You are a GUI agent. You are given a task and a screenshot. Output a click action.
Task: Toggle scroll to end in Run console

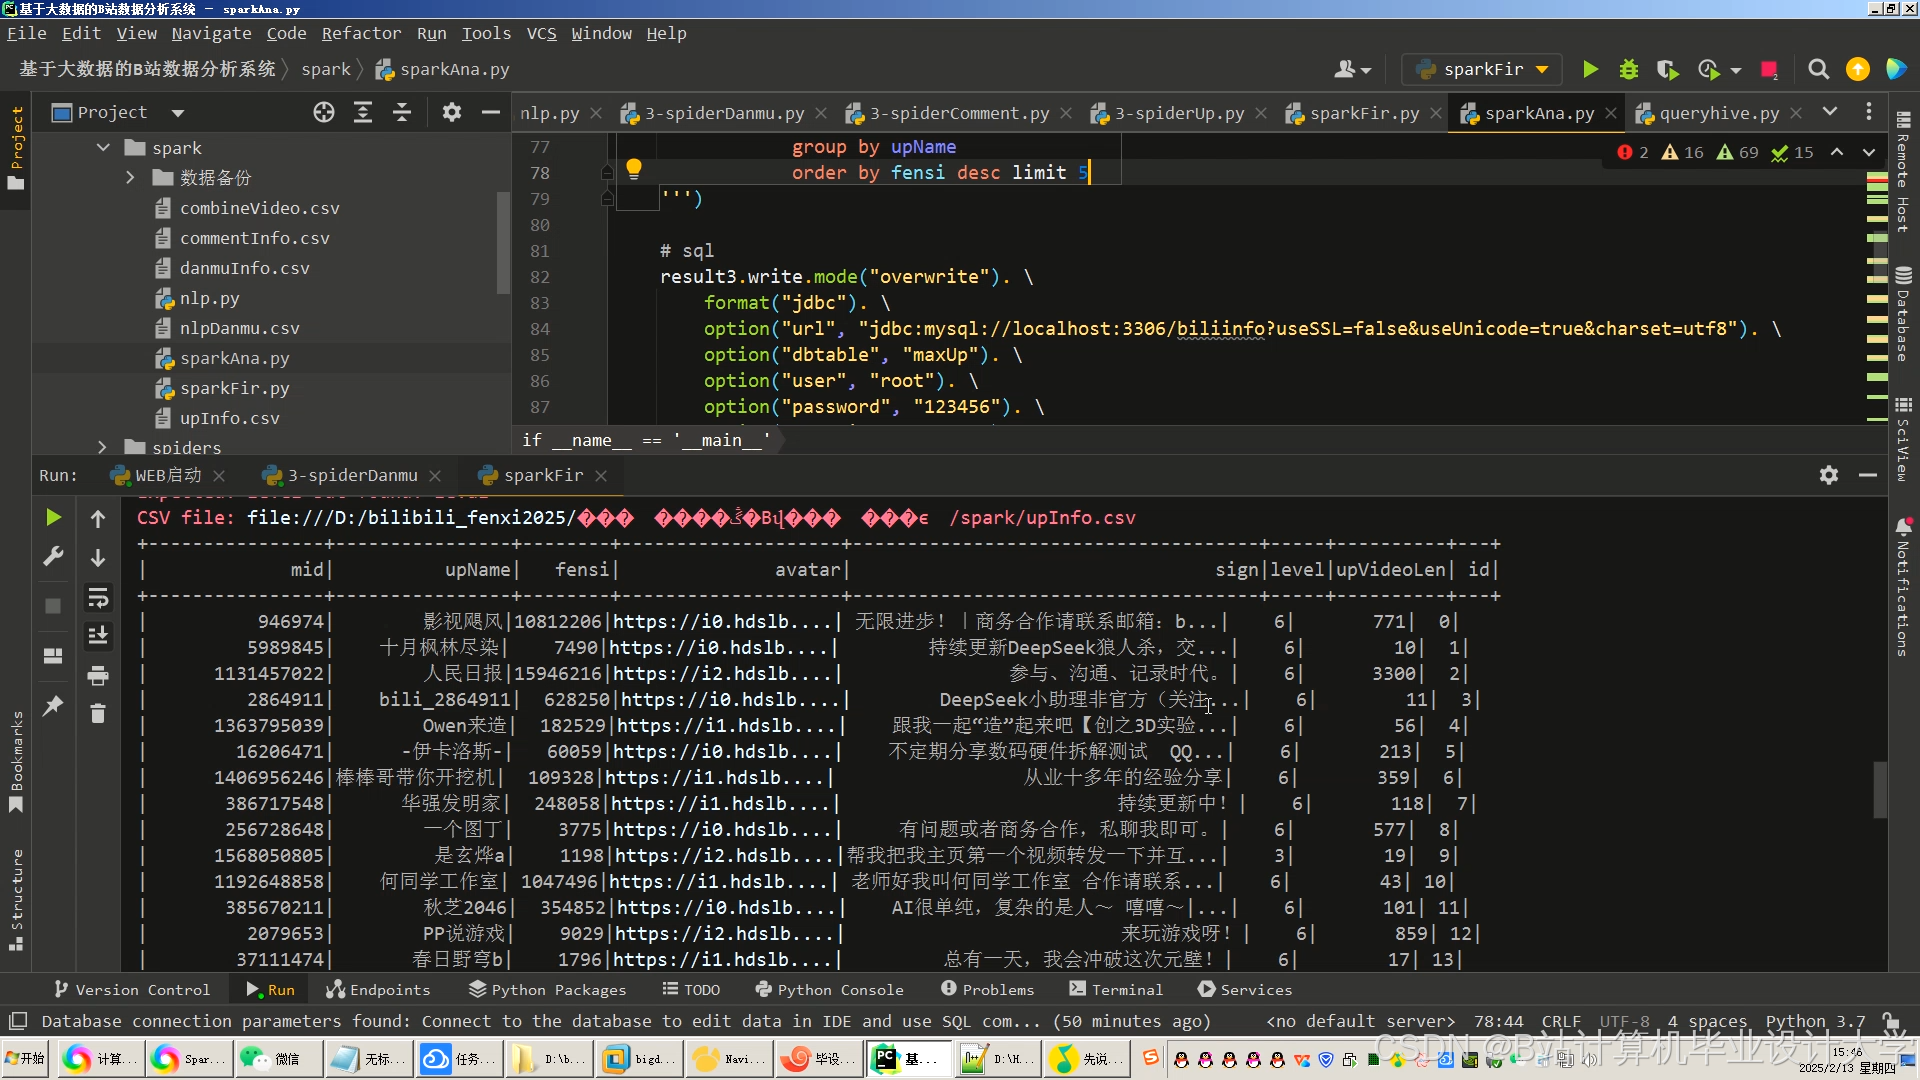pos(98,636)
